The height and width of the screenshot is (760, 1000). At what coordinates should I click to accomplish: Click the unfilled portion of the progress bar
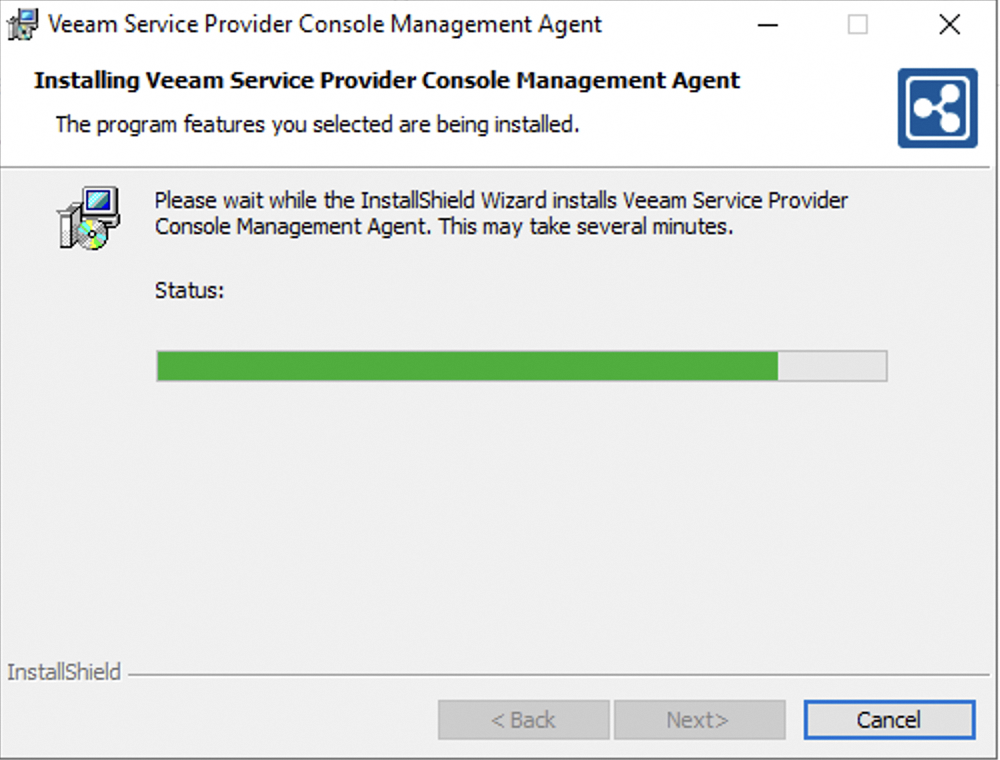pos(832,366)
